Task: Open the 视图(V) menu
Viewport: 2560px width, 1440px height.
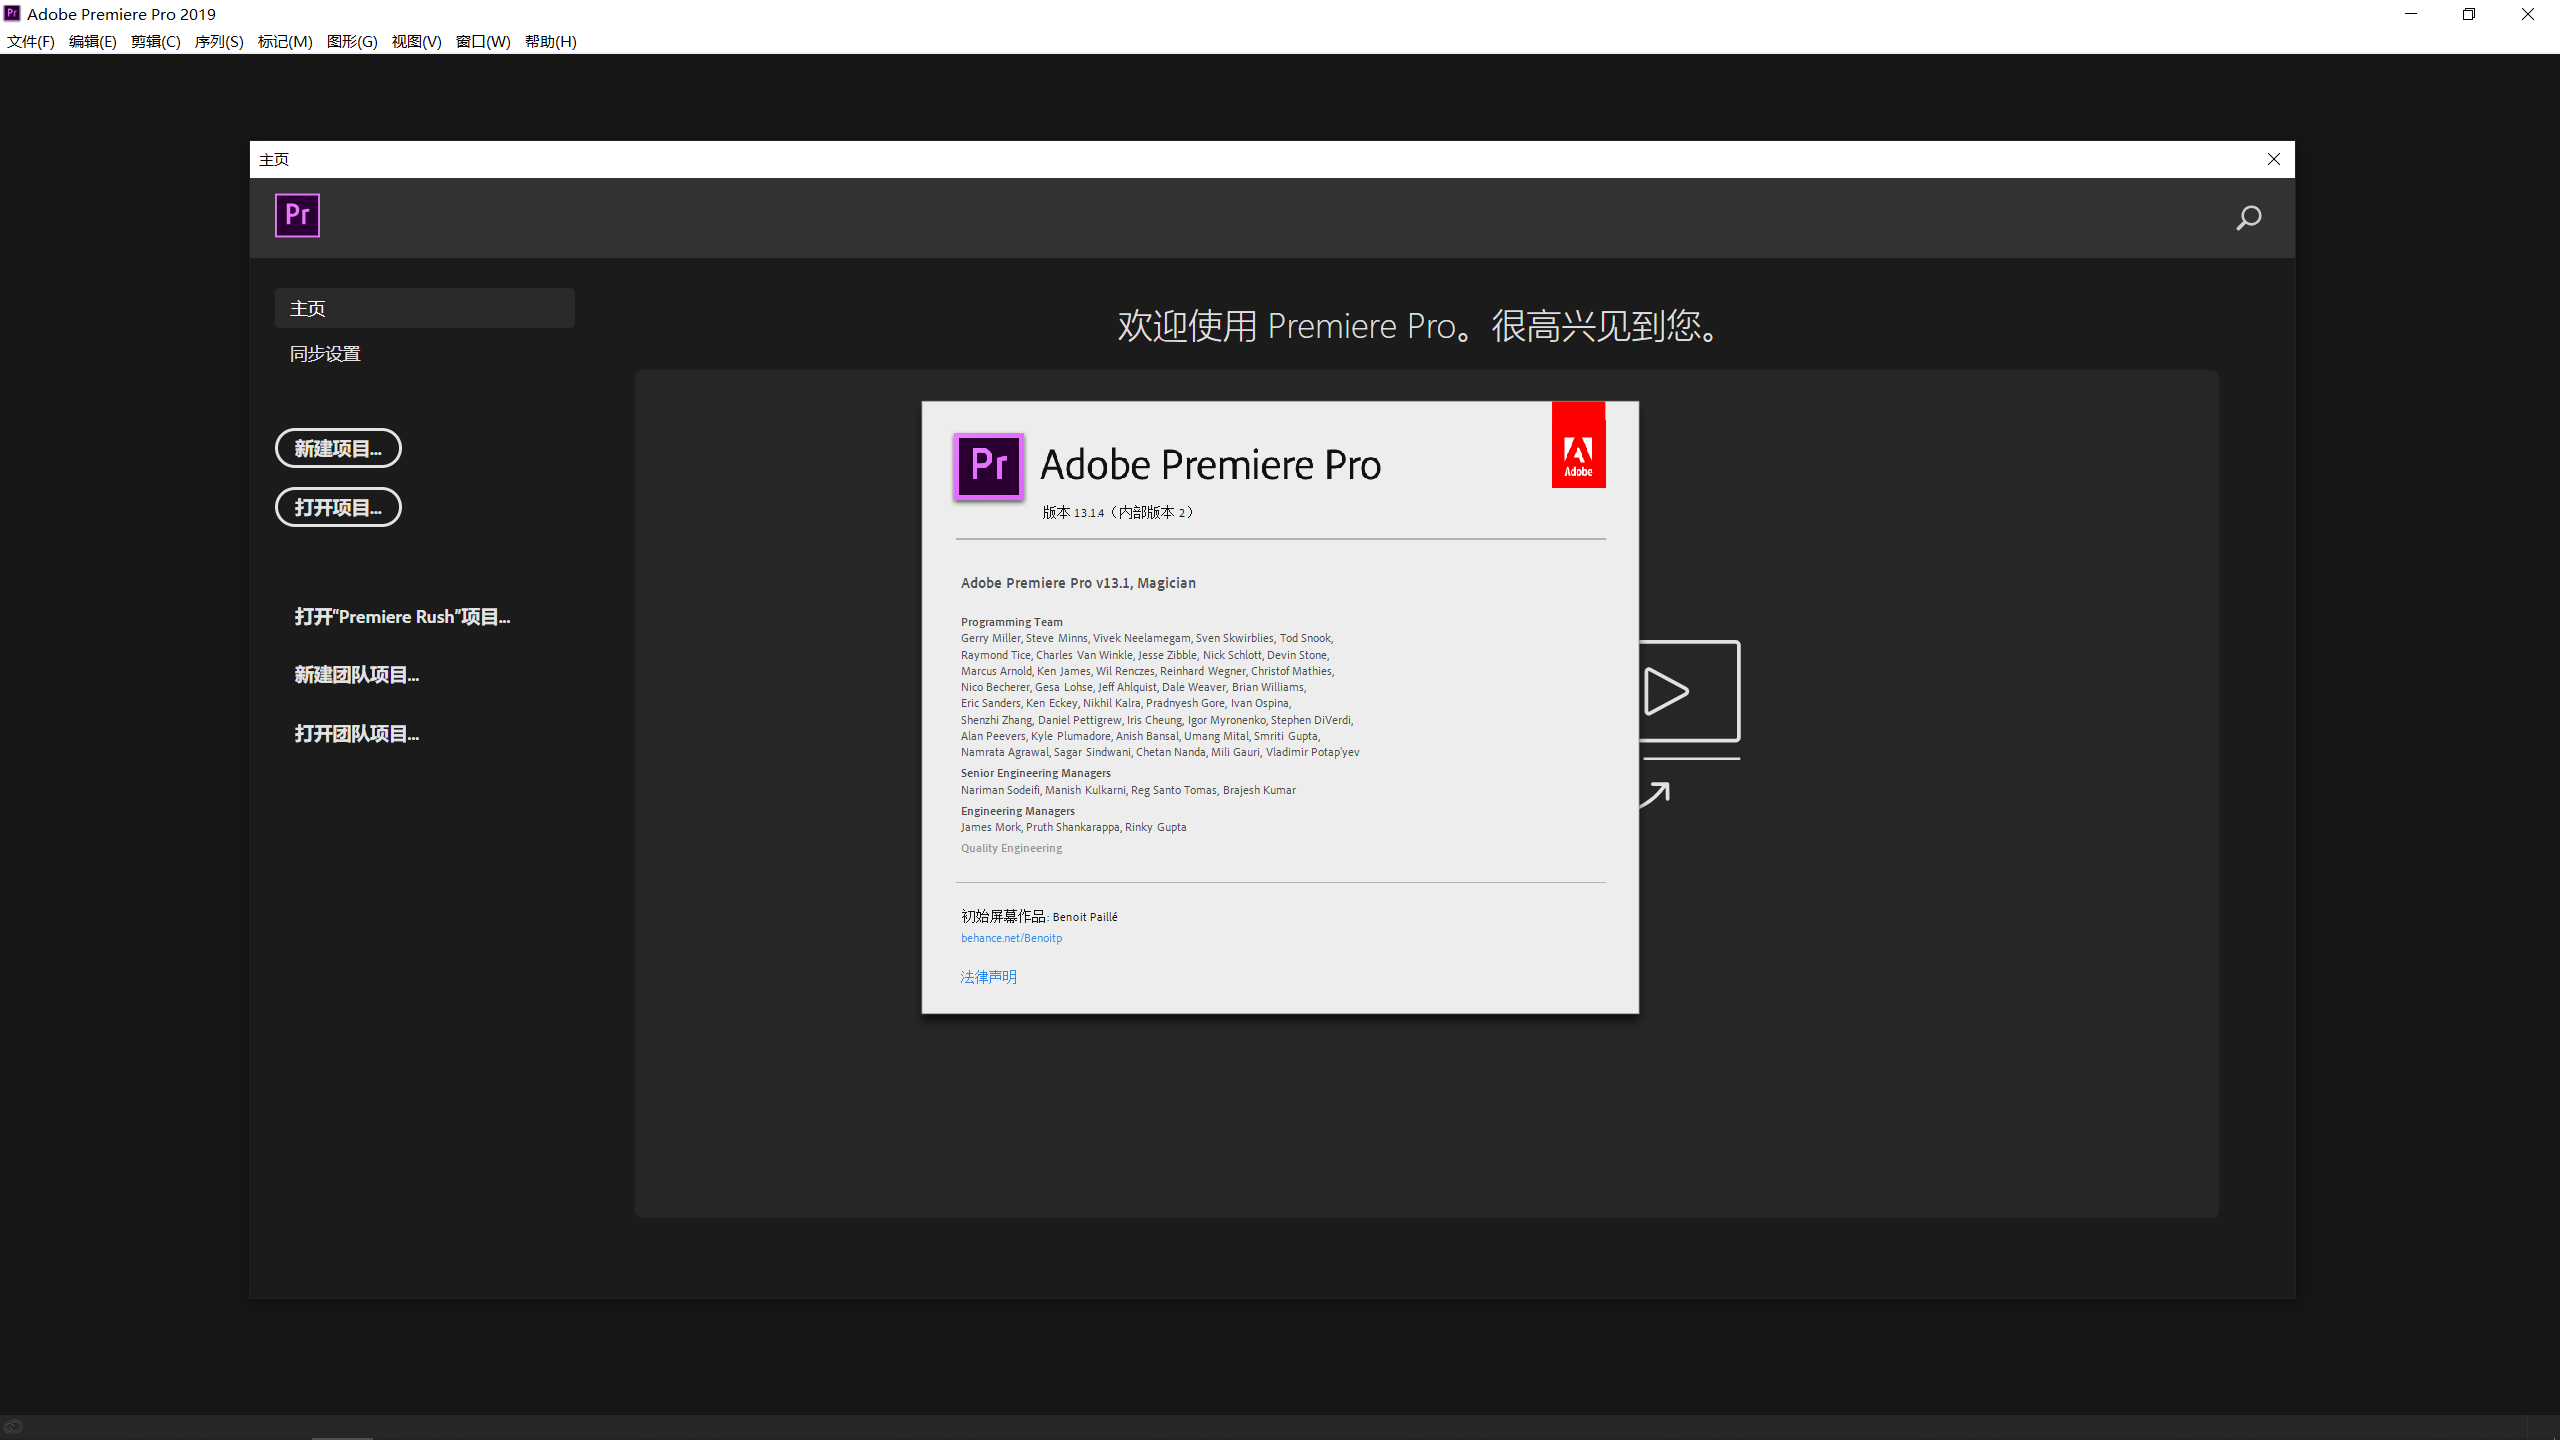Action: (416, 41)
